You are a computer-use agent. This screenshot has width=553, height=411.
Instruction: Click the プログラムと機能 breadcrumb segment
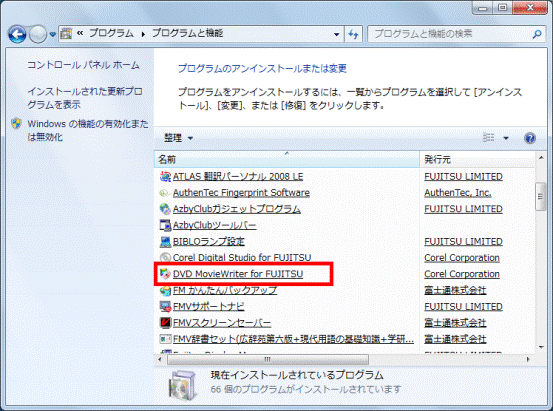click(187, 34)
